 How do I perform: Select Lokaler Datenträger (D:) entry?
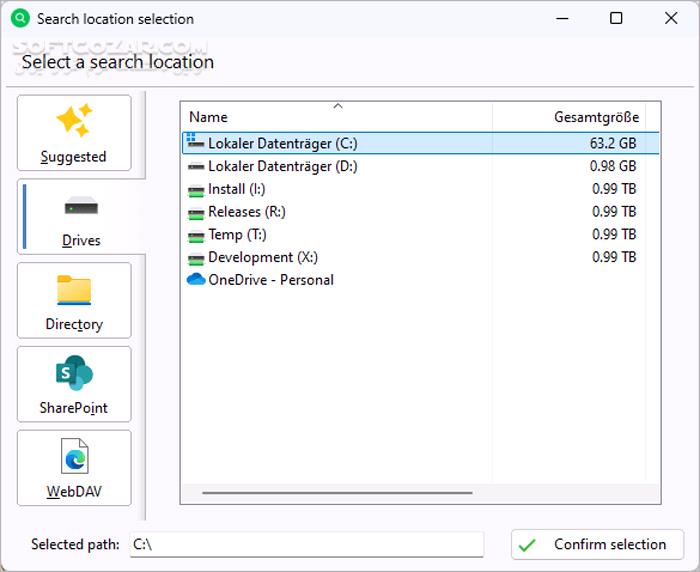coord(282,166)
